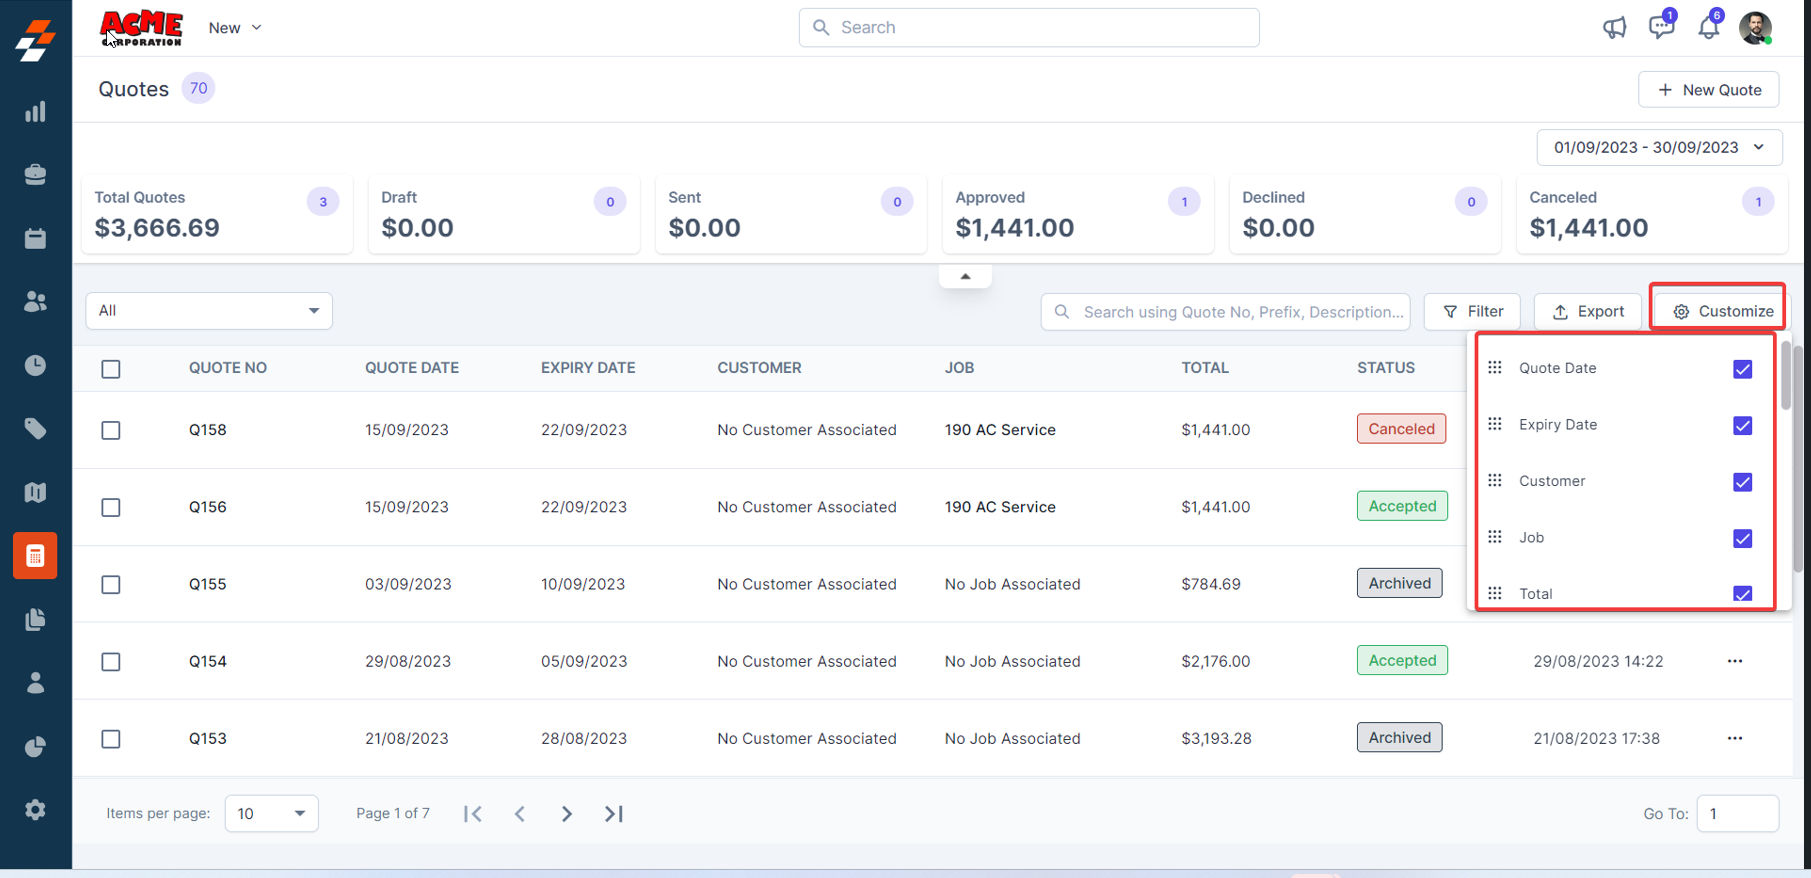Open the price tag icon in sidebar

coord(35,429)
